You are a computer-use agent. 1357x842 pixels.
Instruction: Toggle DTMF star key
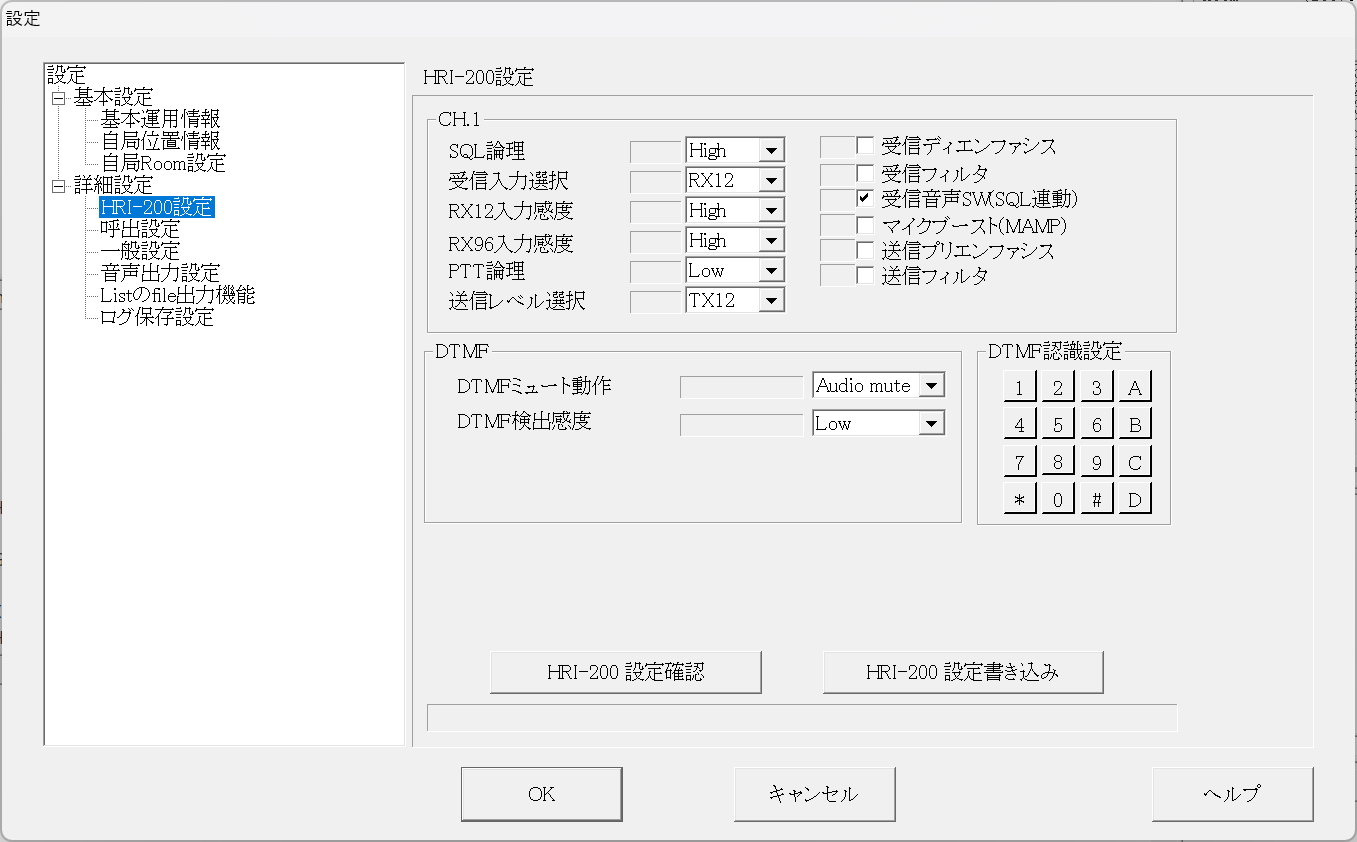[1019, 499]
